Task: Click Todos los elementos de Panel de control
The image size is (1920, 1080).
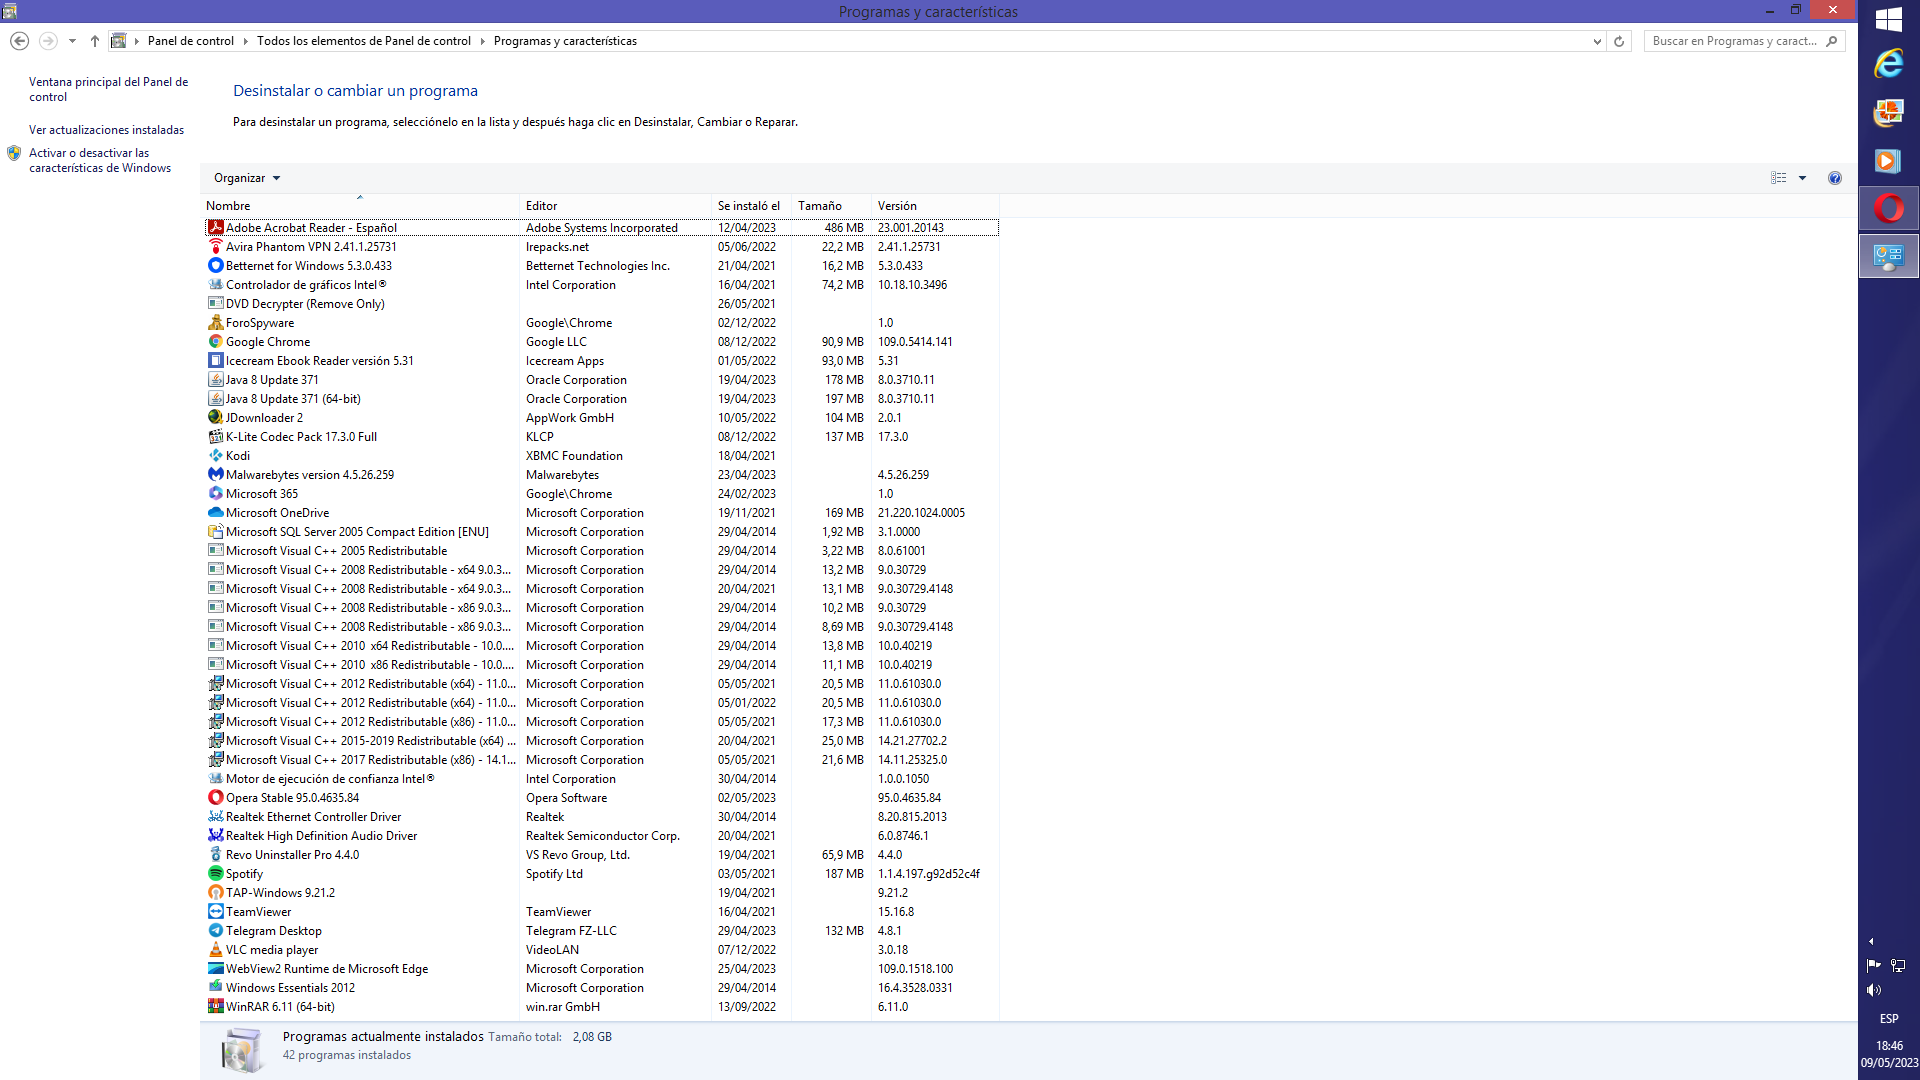Action: click(x=363, y=41)
